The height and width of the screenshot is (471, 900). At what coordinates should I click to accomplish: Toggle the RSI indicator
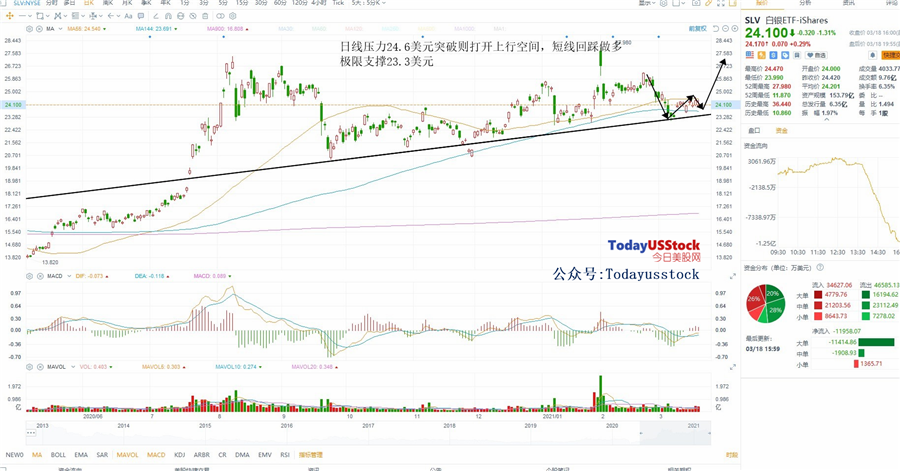[285, 455]
